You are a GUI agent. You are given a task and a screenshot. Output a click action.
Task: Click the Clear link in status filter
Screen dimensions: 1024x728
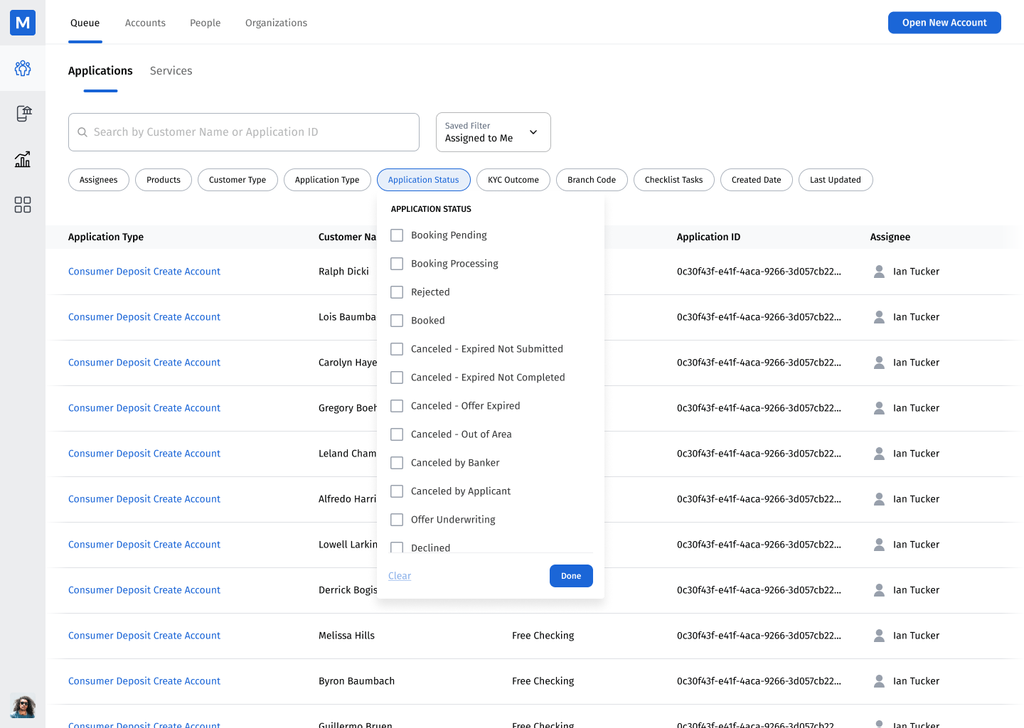pos(399,576)
